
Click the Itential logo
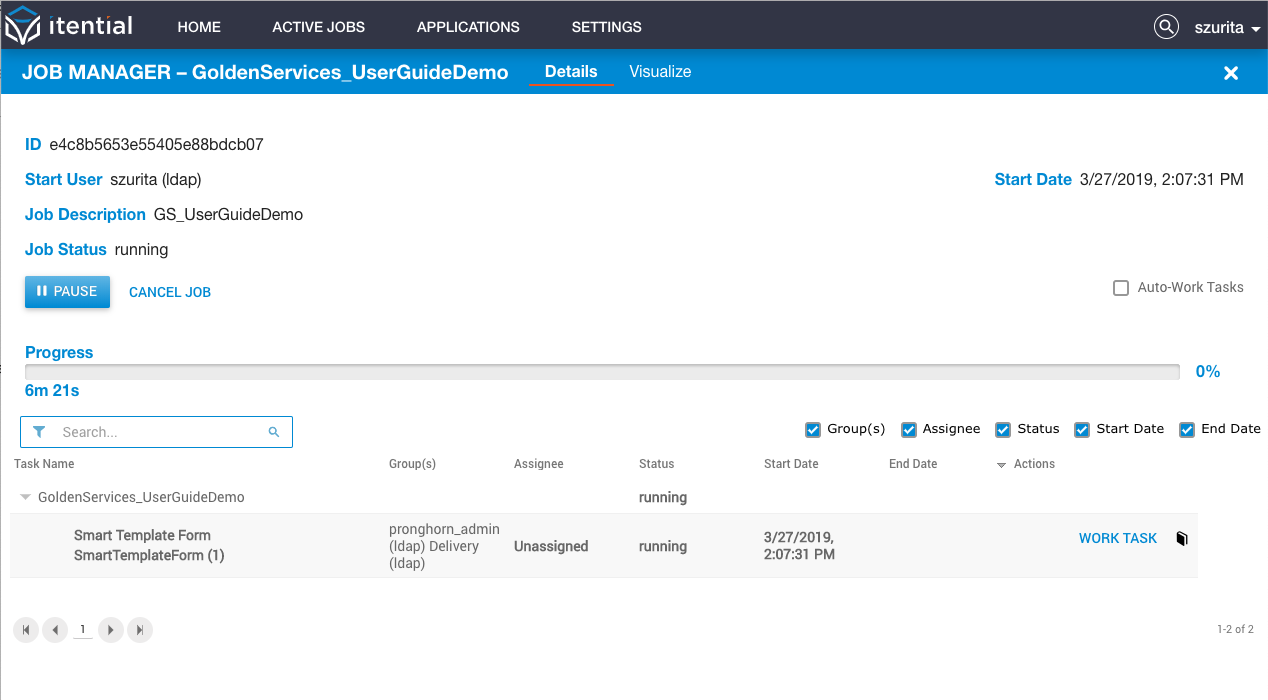(x=69, y=26)
